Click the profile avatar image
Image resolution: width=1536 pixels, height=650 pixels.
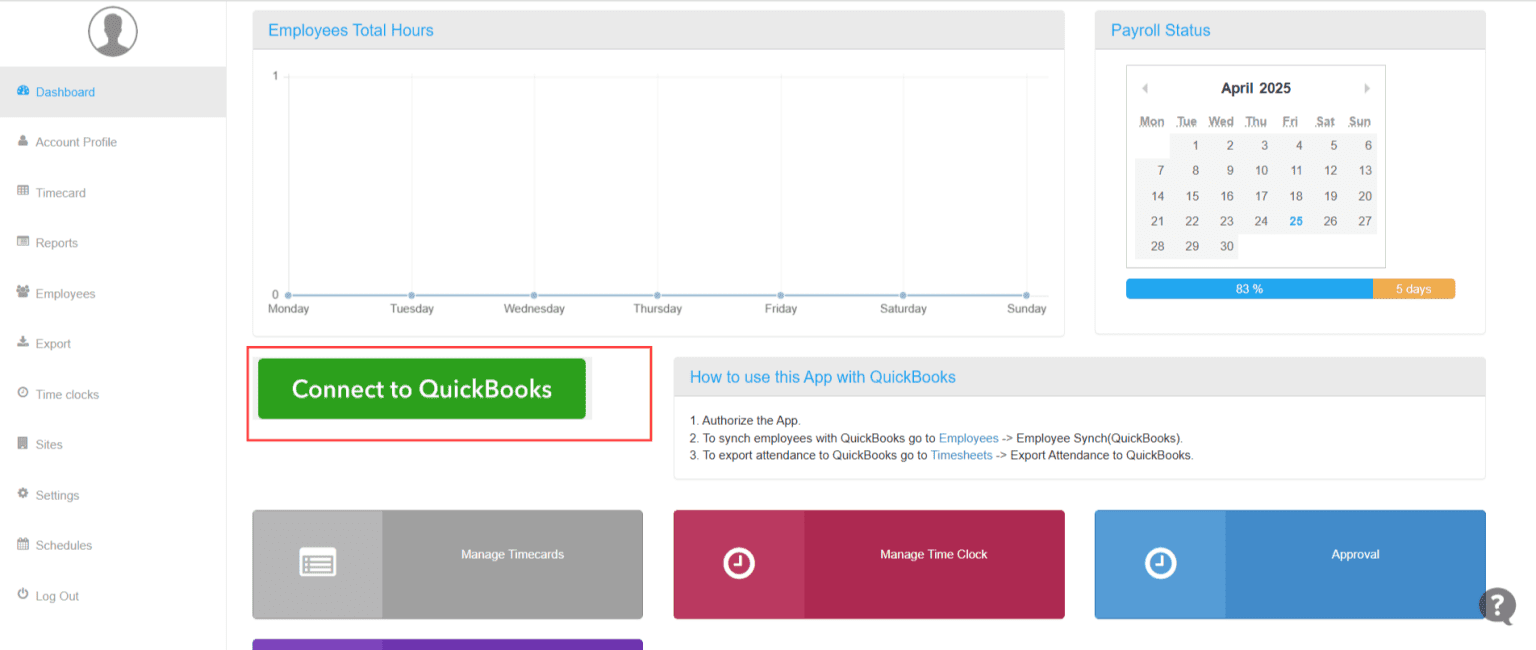tap(112, 31)
